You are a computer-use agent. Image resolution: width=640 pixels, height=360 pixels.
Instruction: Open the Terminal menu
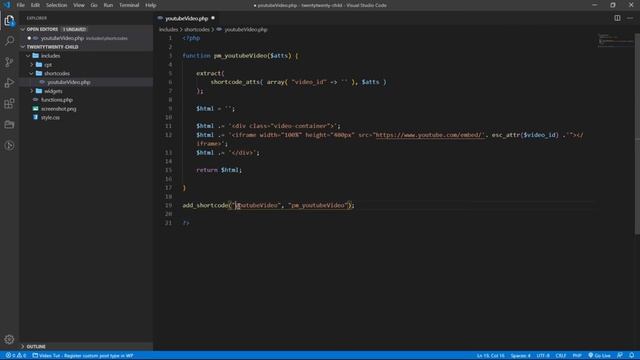pyautogui.click(x=129, y=5)
